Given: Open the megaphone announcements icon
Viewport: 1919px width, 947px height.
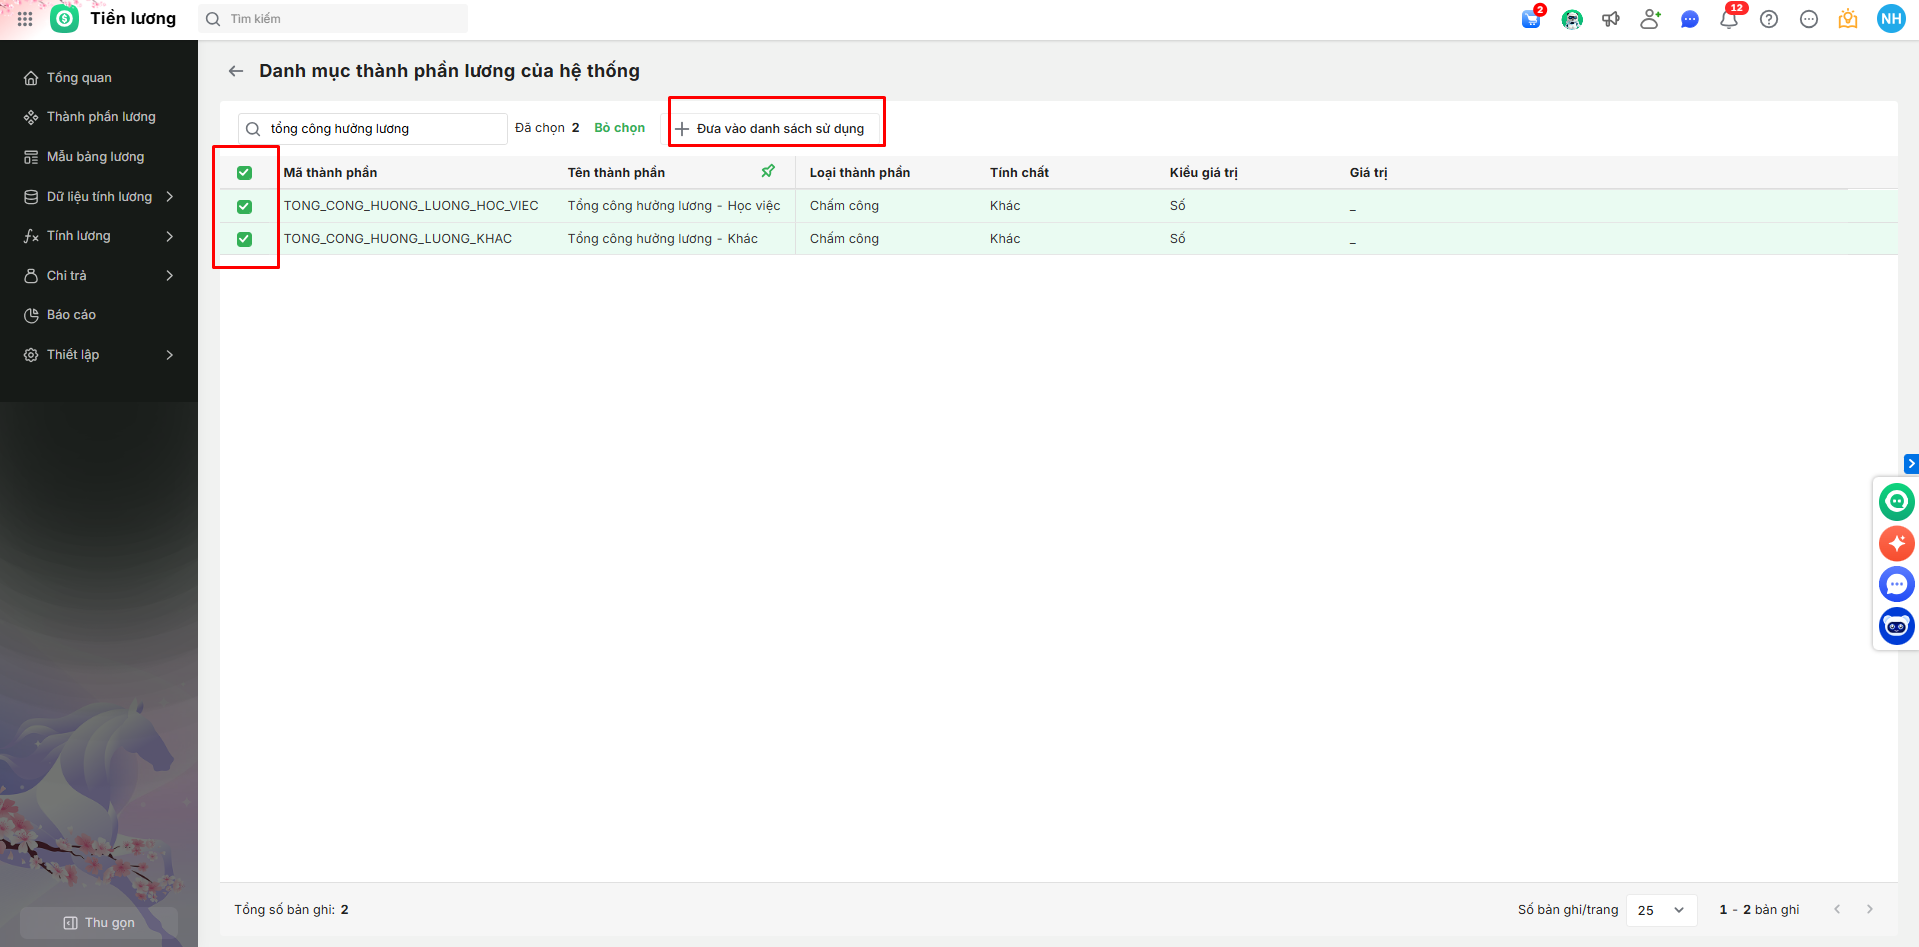Looking at the screenshot, I should [1610, 19].
